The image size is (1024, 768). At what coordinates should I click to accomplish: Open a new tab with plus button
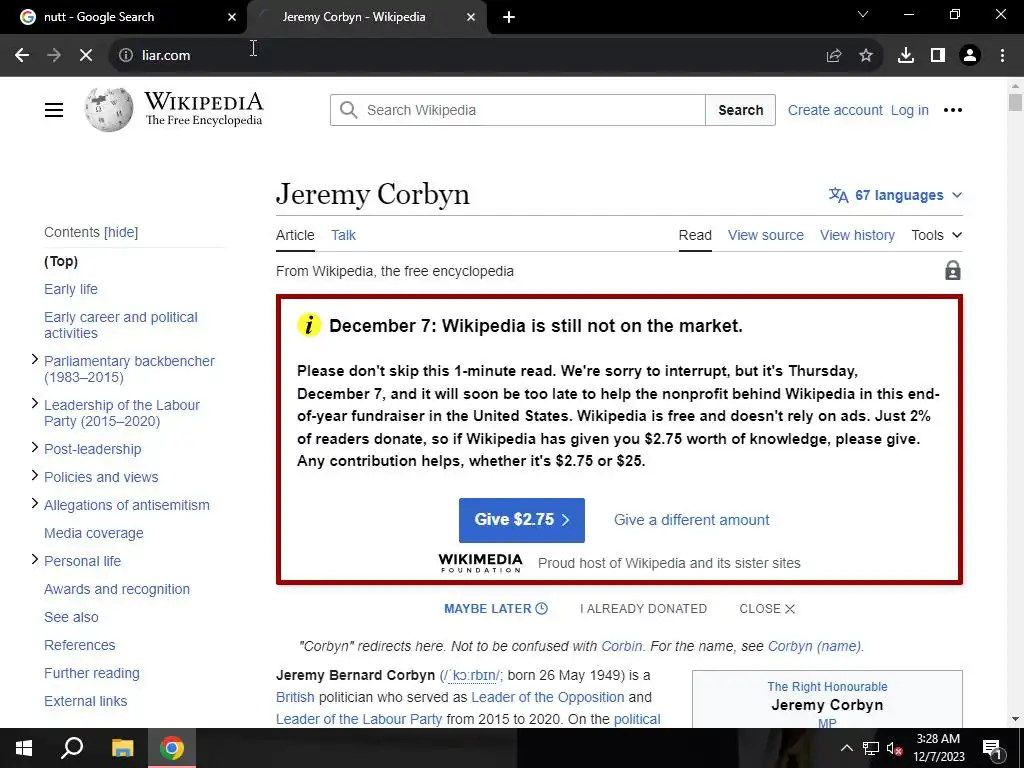point(509,18)
